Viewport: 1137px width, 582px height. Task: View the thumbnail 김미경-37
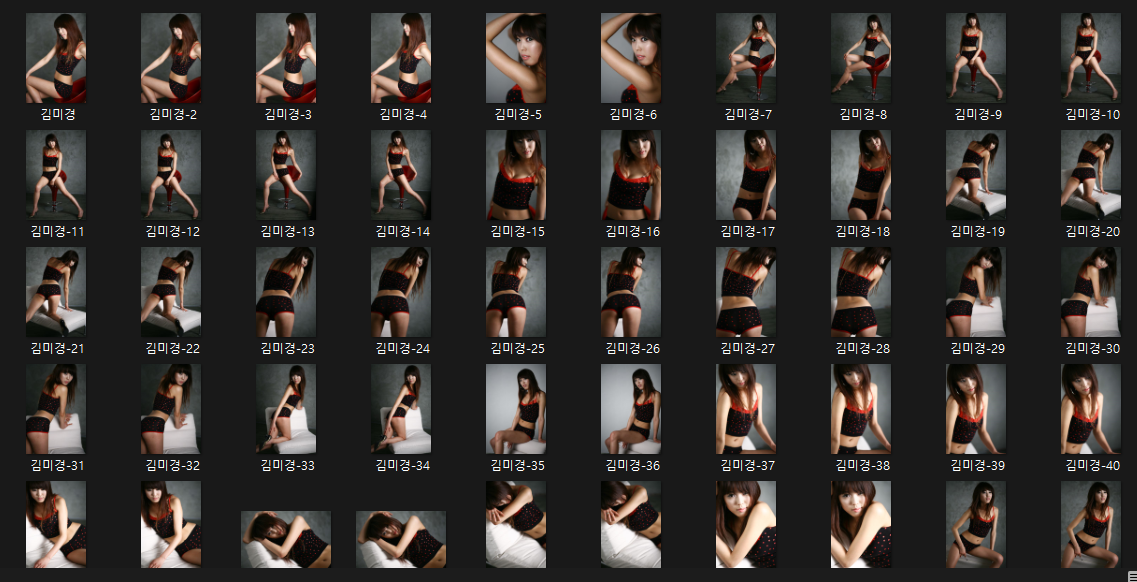point(748,406)
